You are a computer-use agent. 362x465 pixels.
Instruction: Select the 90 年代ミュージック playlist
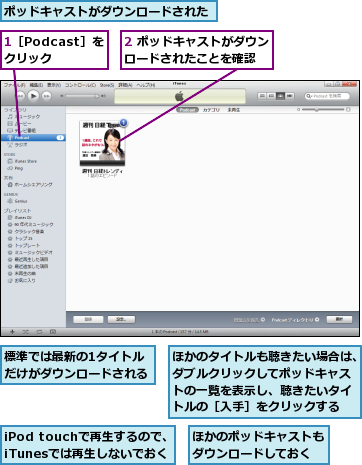(x=33, y=224)
